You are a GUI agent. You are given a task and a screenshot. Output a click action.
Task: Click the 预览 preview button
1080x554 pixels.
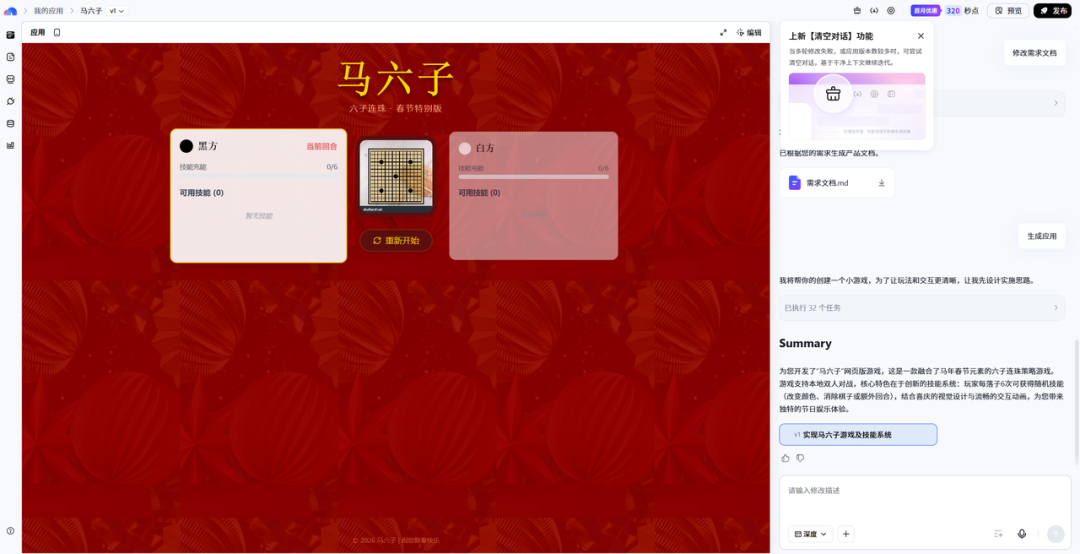coord(1008,11)
